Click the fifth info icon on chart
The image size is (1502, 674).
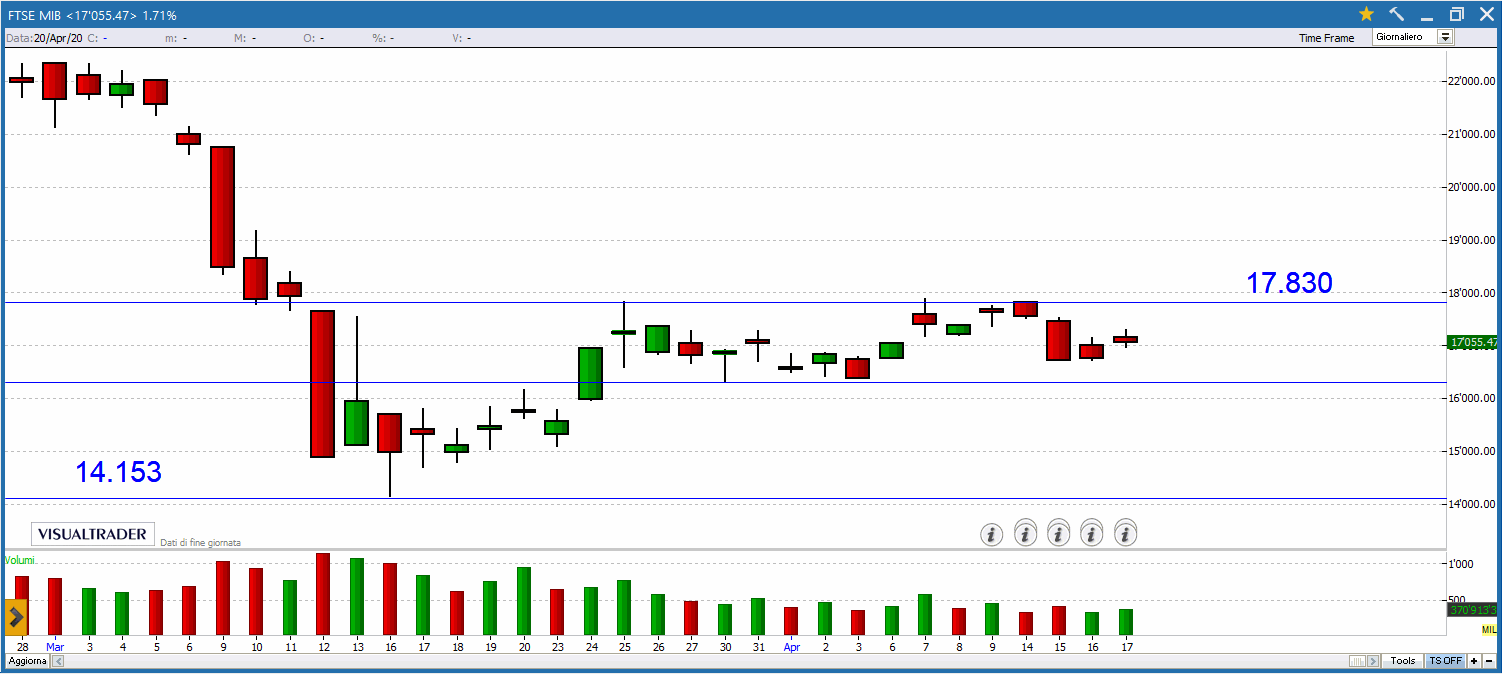coord(1126,533)
